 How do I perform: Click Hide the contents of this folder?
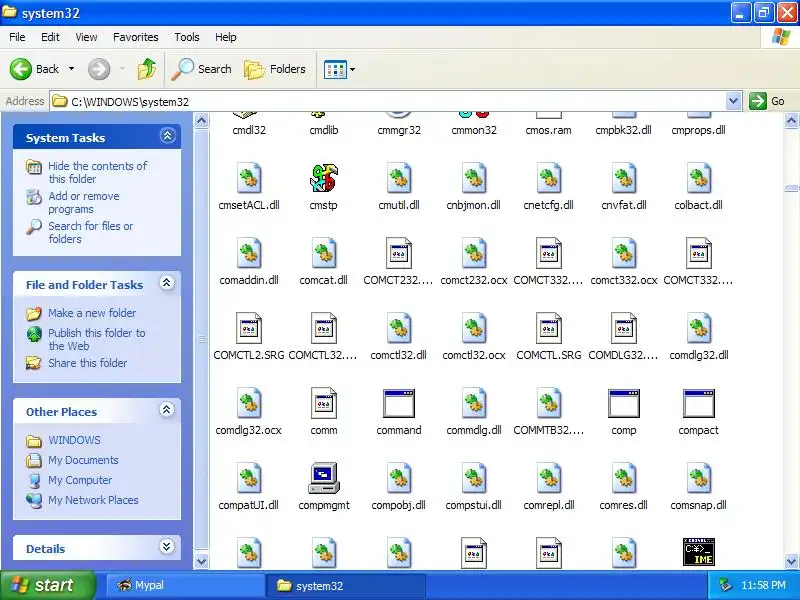(x=97, y=172)
